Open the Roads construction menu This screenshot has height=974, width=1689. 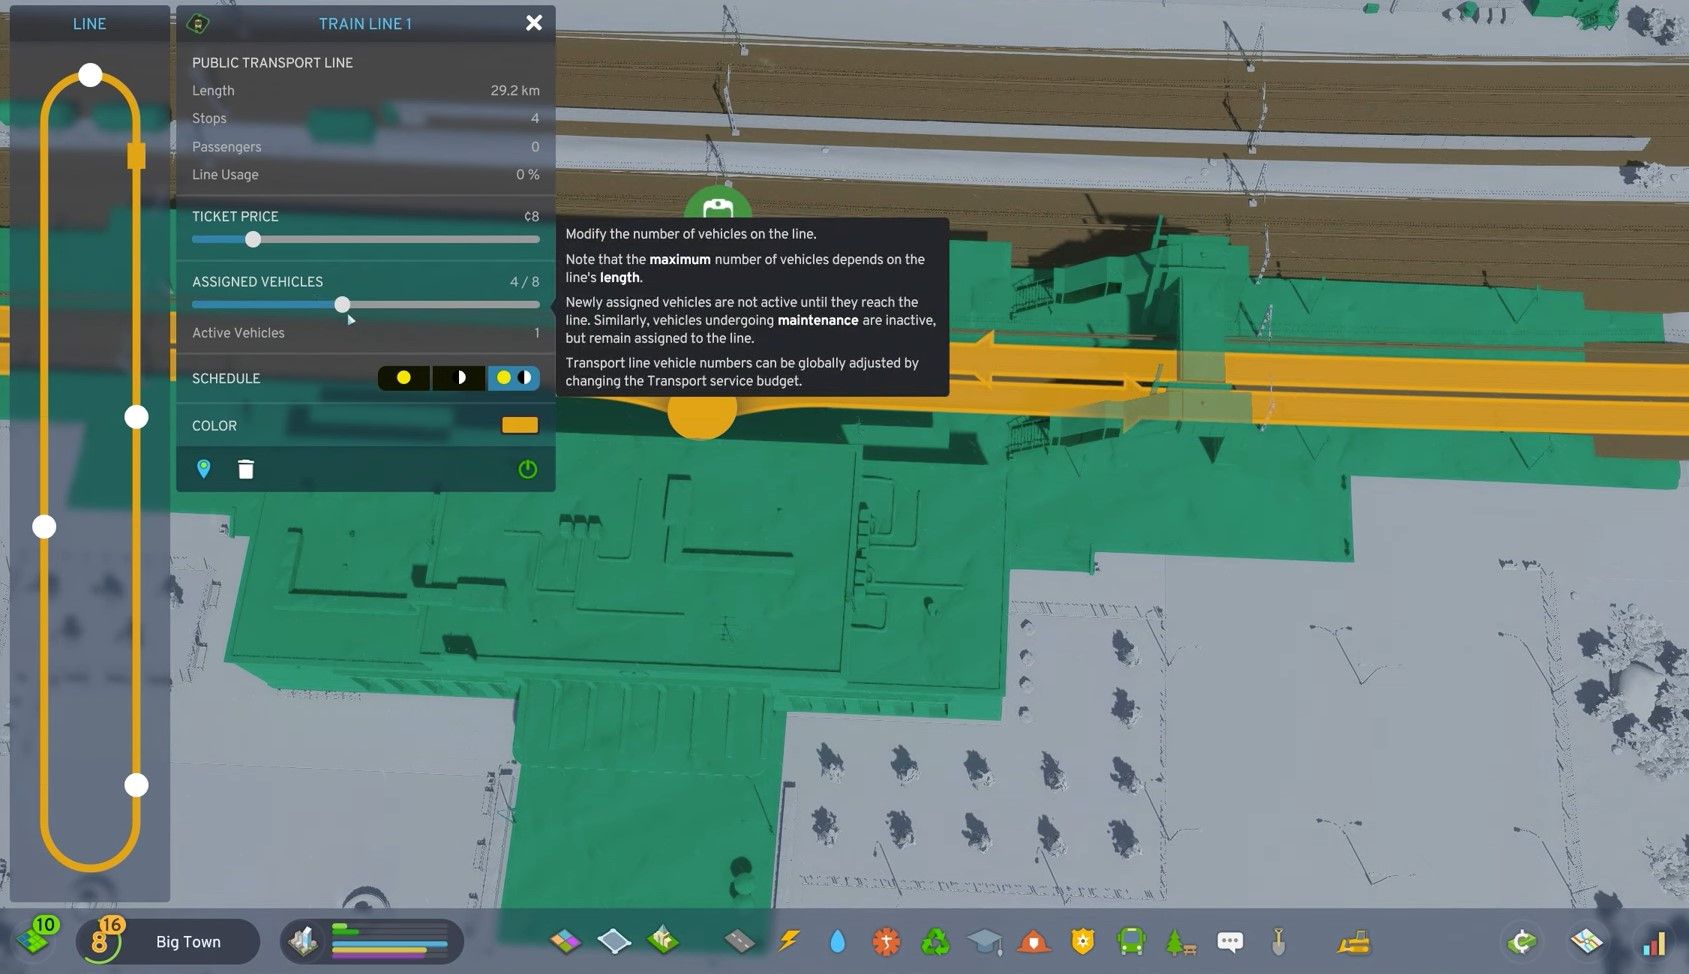740,941
